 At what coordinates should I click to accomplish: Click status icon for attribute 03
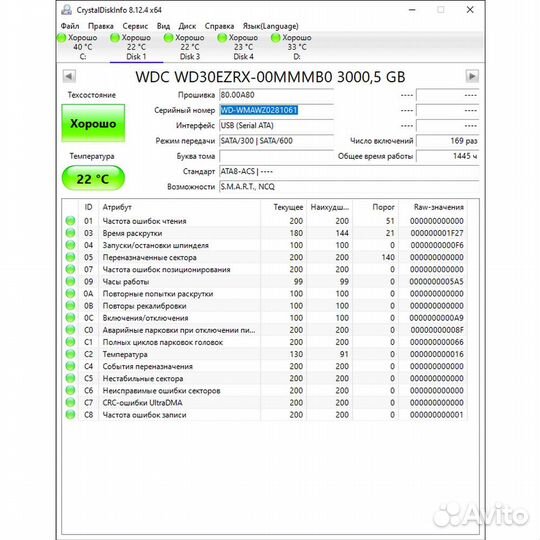coord(71,233)
